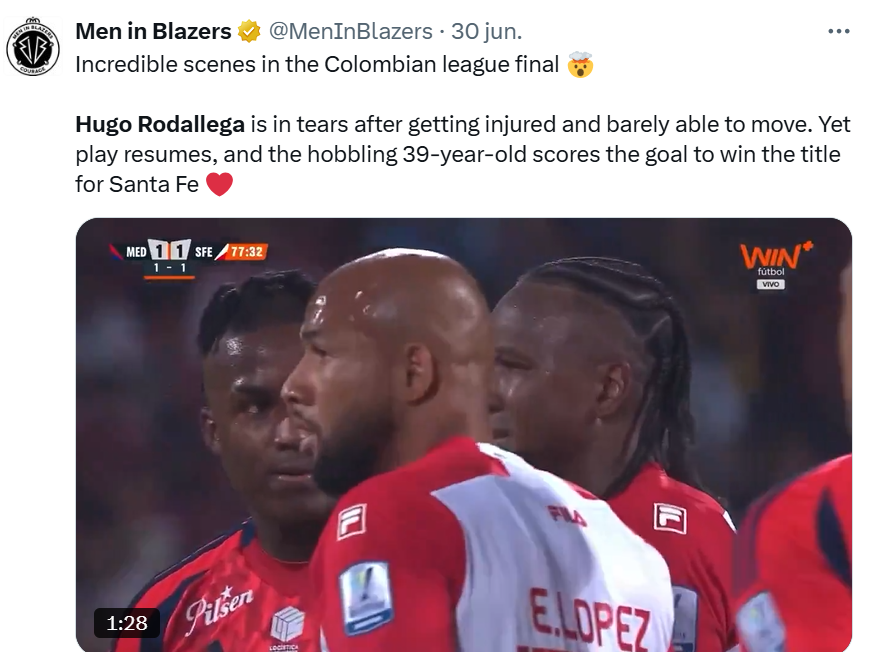Viewport: 871px width, 652px height.
Task: Click the WIN+ fútbol logo on the video
Action: click(775, 259)
